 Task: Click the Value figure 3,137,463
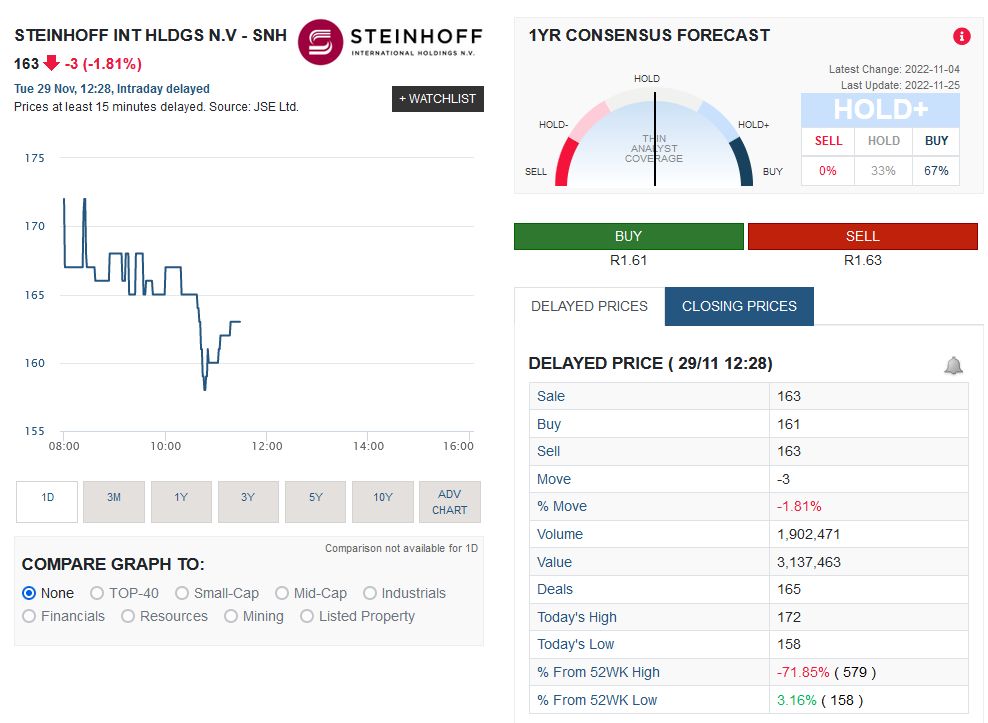809,562
